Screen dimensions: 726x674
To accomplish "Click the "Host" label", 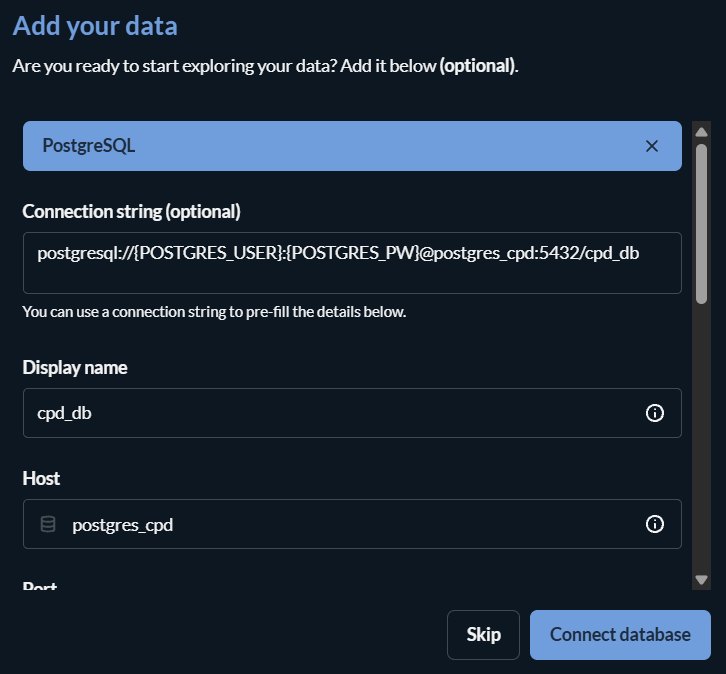I will tap(42, 478).
